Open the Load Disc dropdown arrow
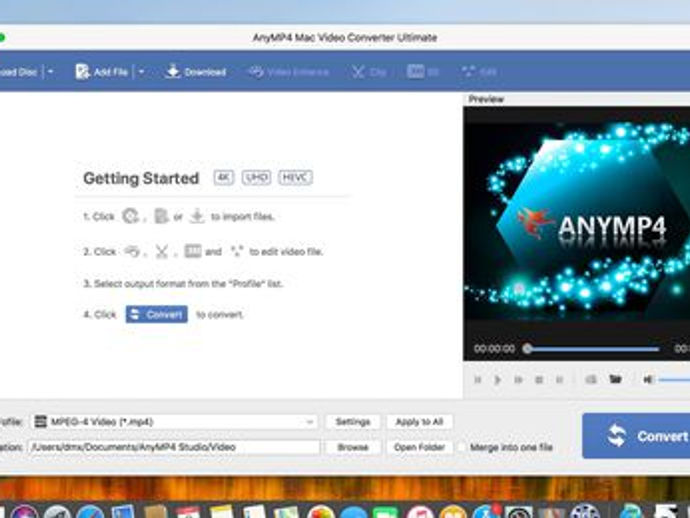This screenshot has height=518, width=690. [51, 71]
